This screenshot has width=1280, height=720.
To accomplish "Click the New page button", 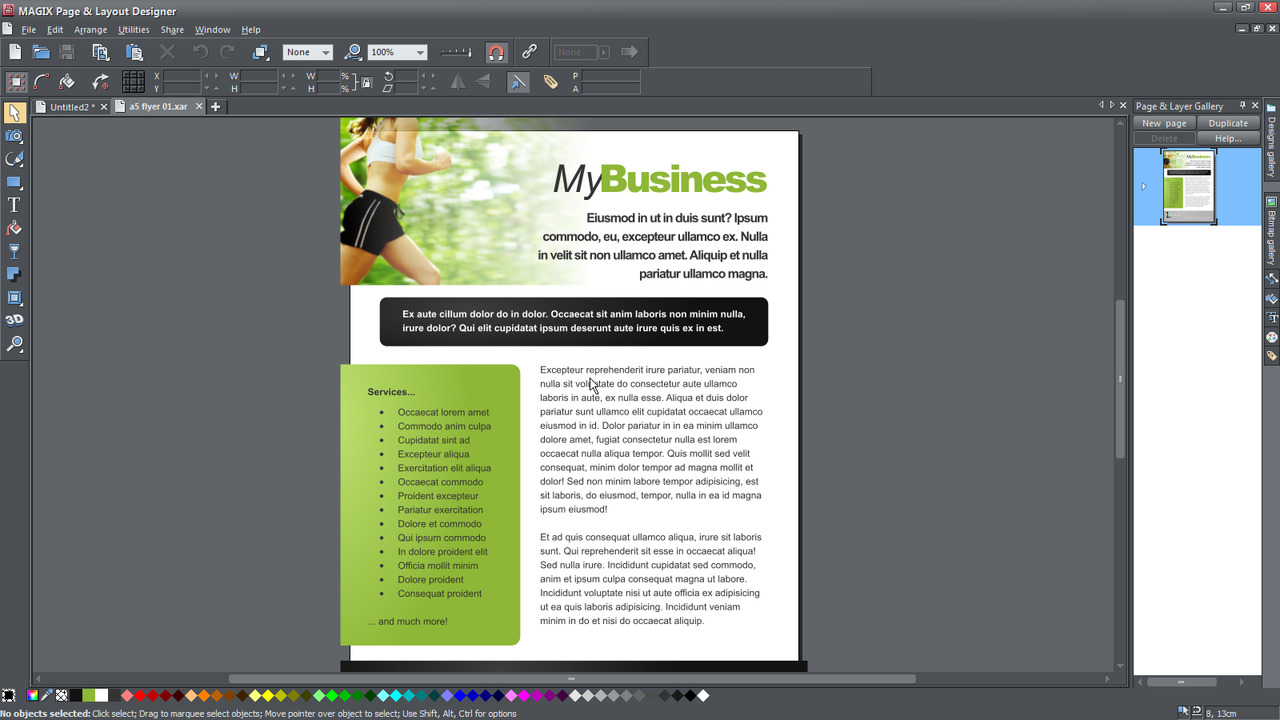I will [1164, 123].
